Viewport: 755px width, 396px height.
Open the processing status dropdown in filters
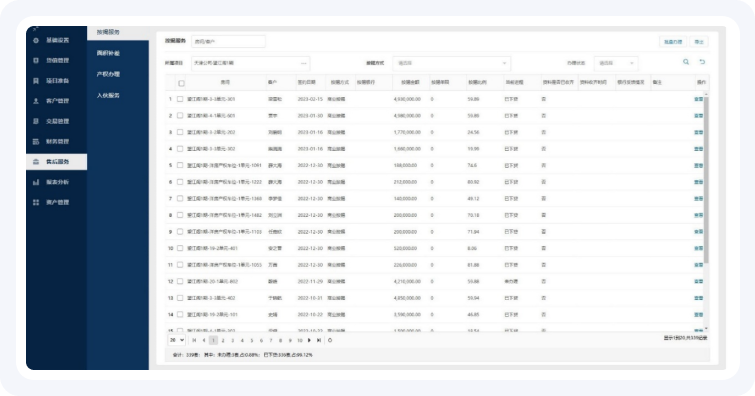click(x=616, y=63)
